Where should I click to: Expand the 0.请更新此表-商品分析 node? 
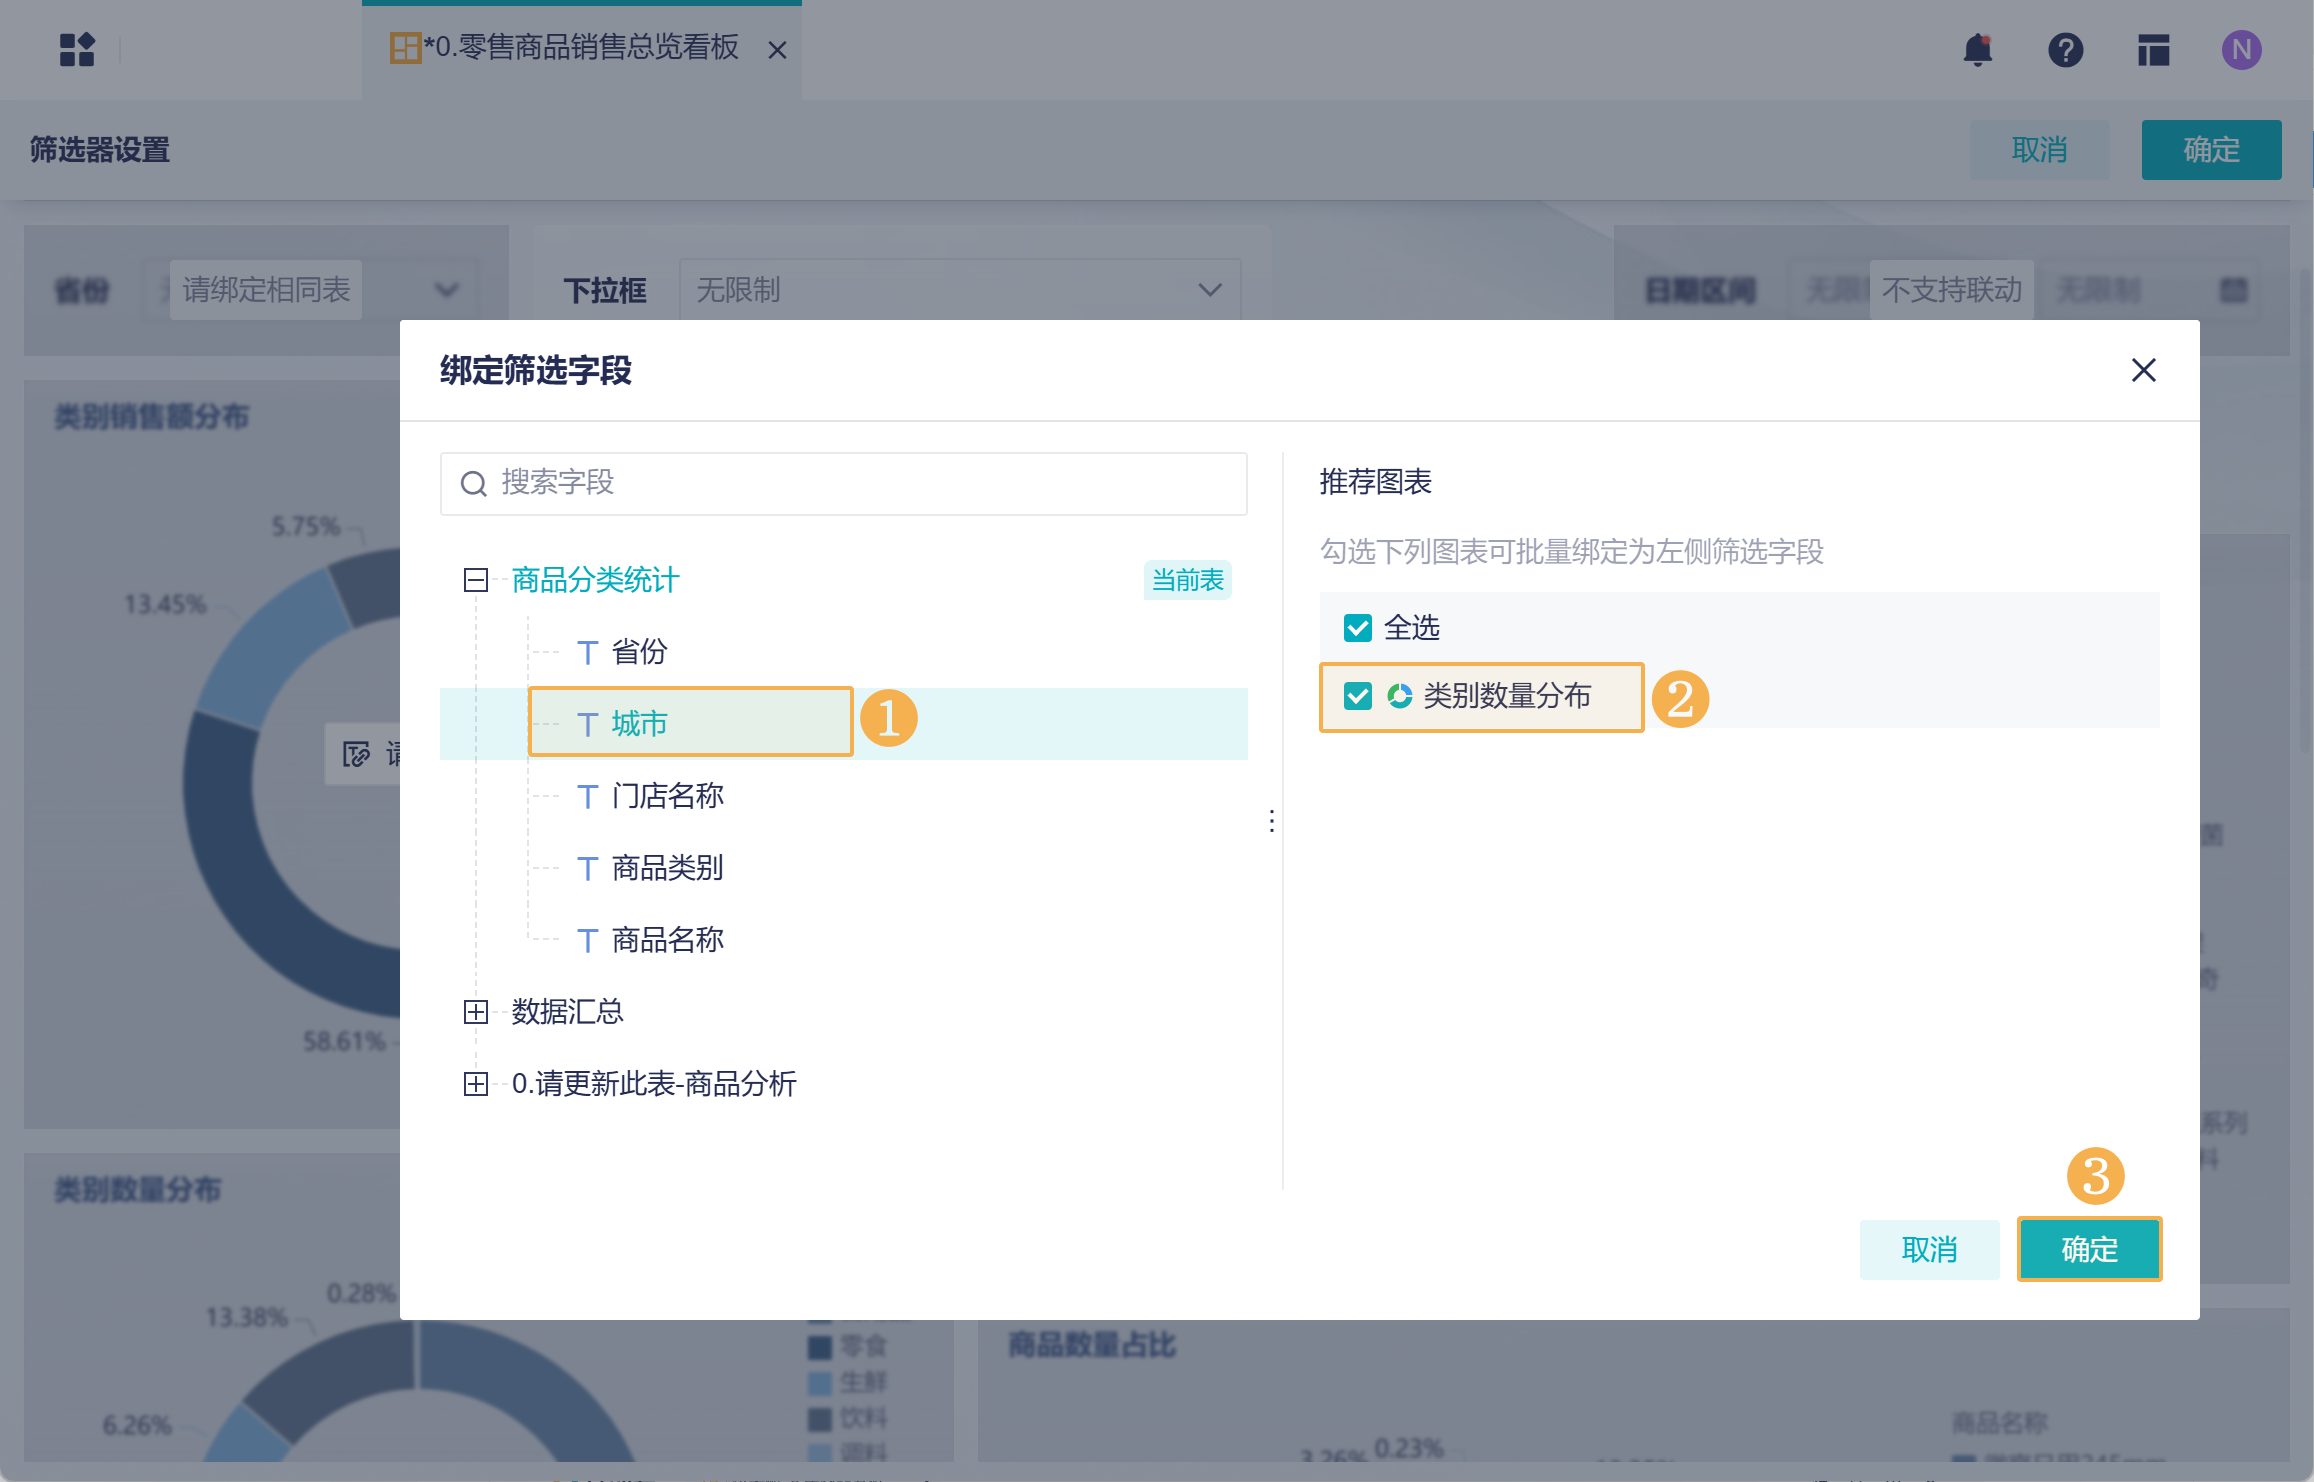pos(475,1084)
